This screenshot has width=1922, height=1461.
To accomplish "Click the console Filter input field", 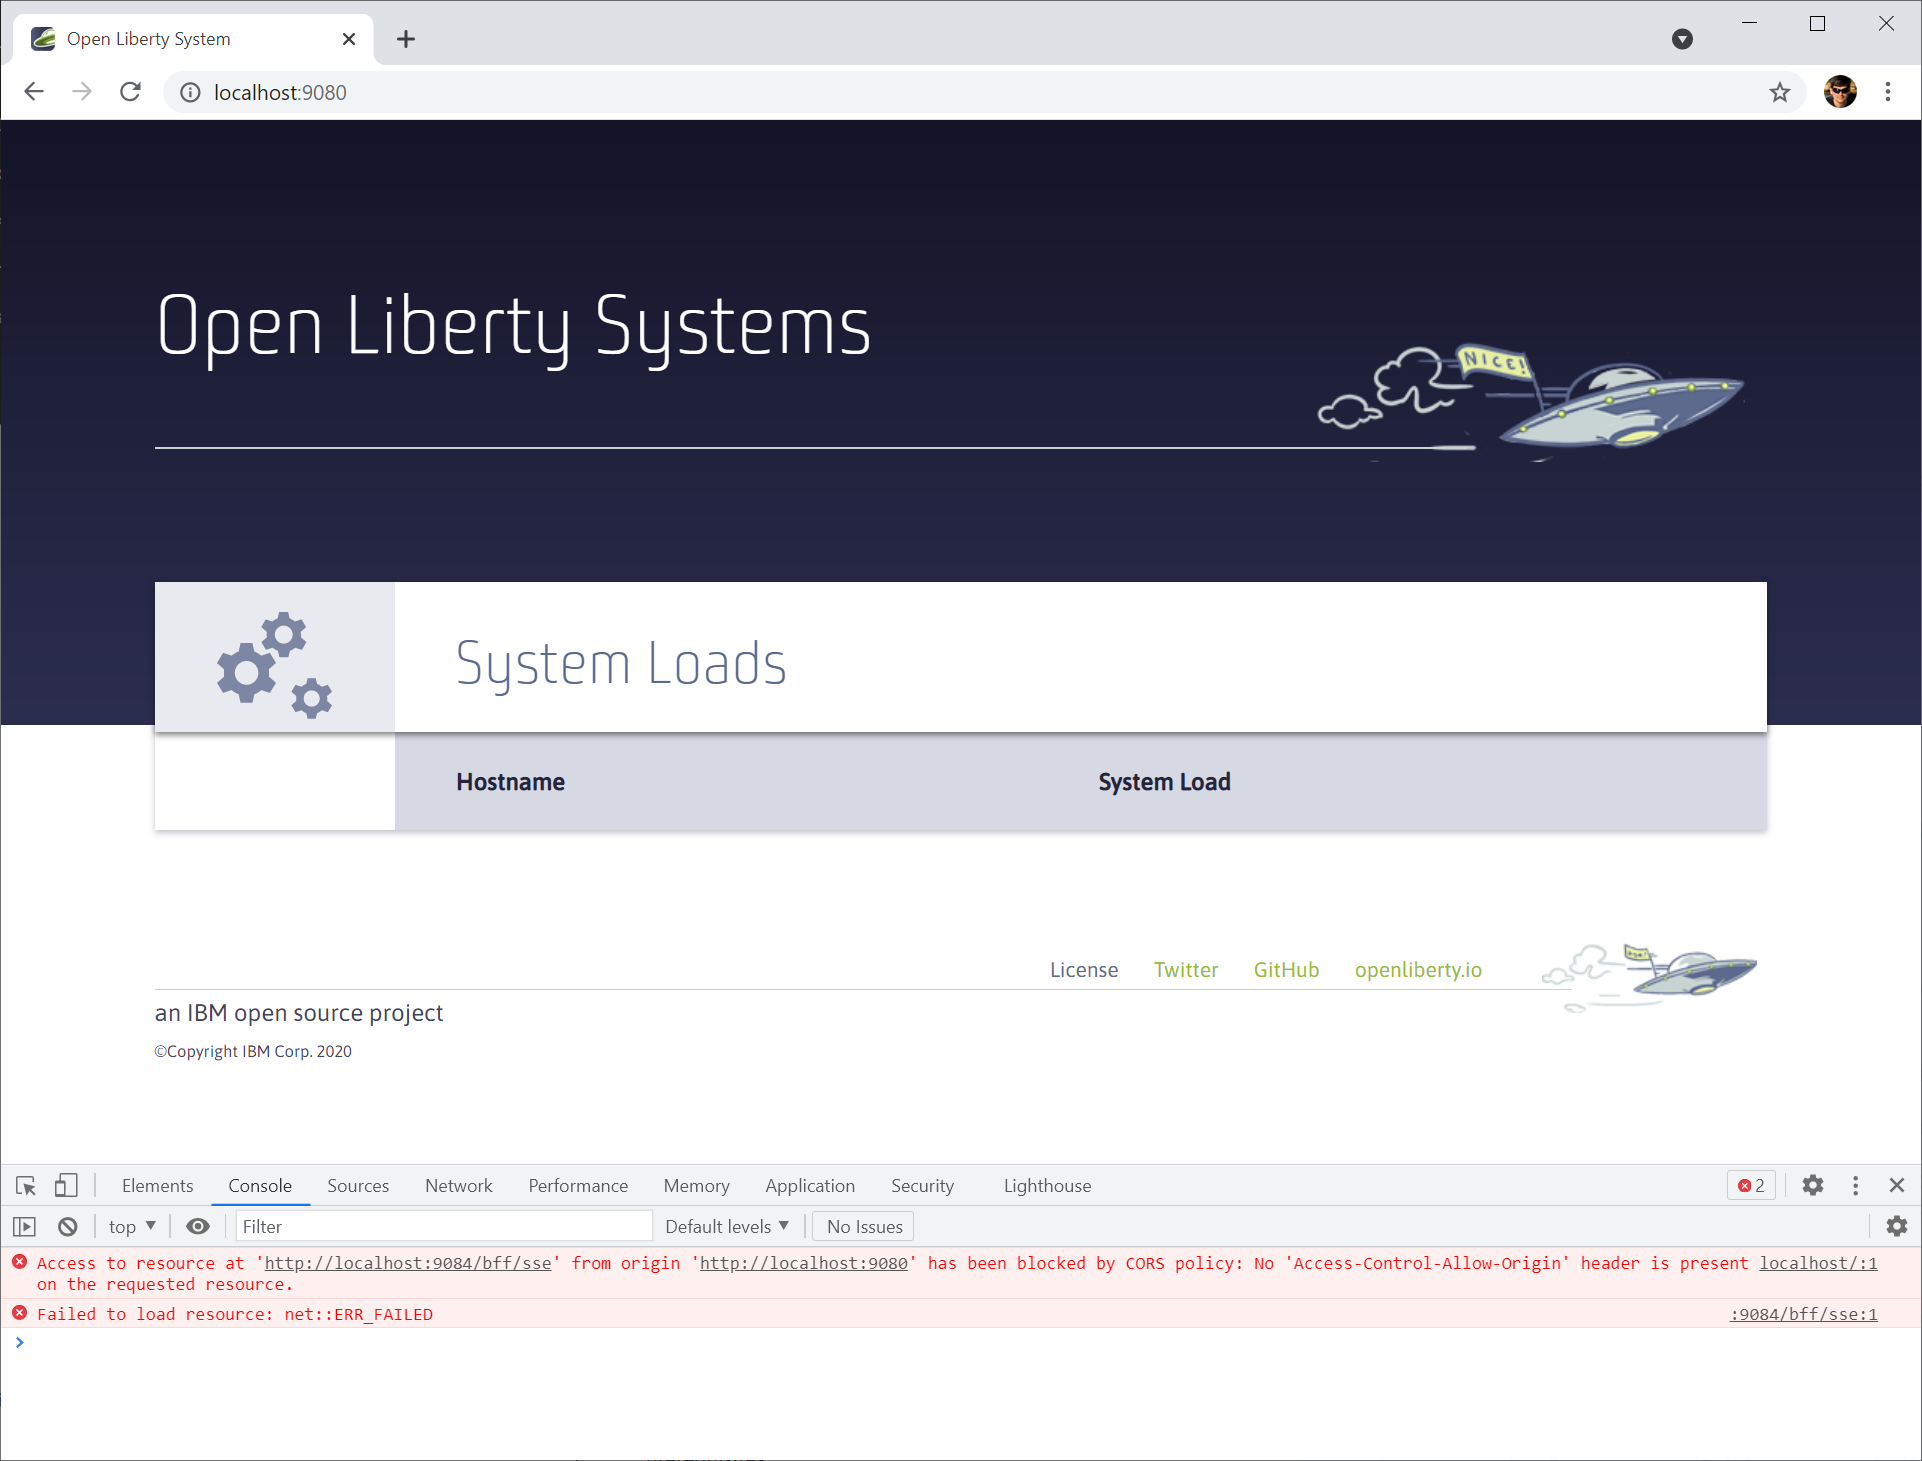I will point(444,1227).
